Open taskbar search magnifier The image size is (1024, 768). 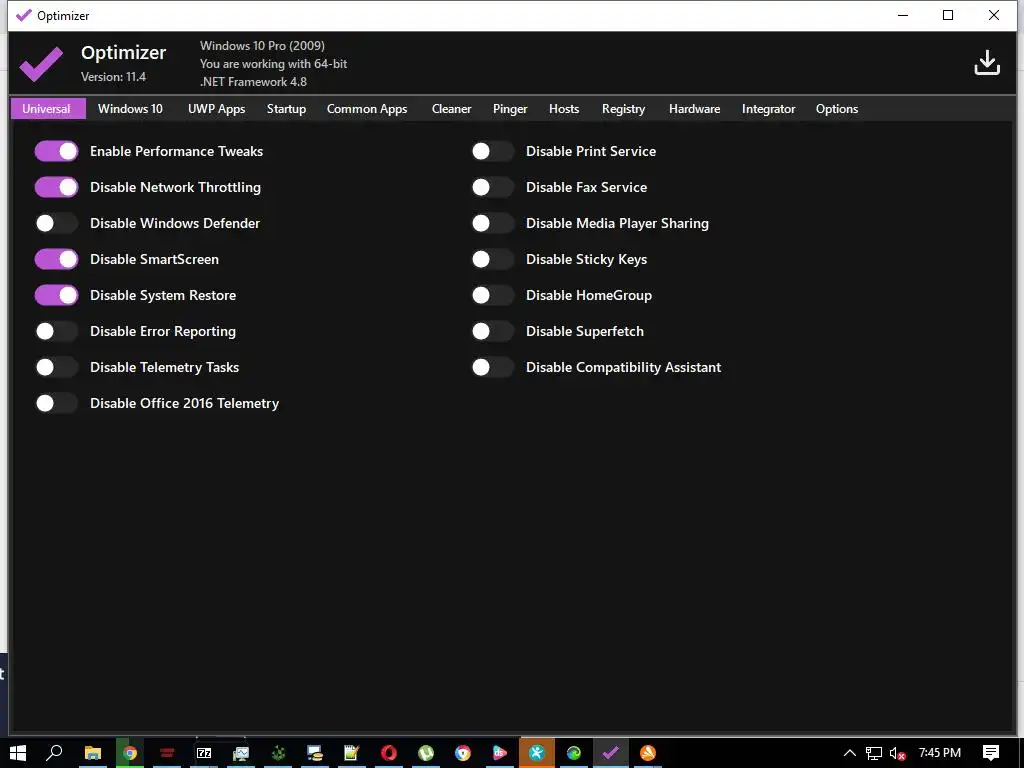pyautogui.click(x=54, y=753)
